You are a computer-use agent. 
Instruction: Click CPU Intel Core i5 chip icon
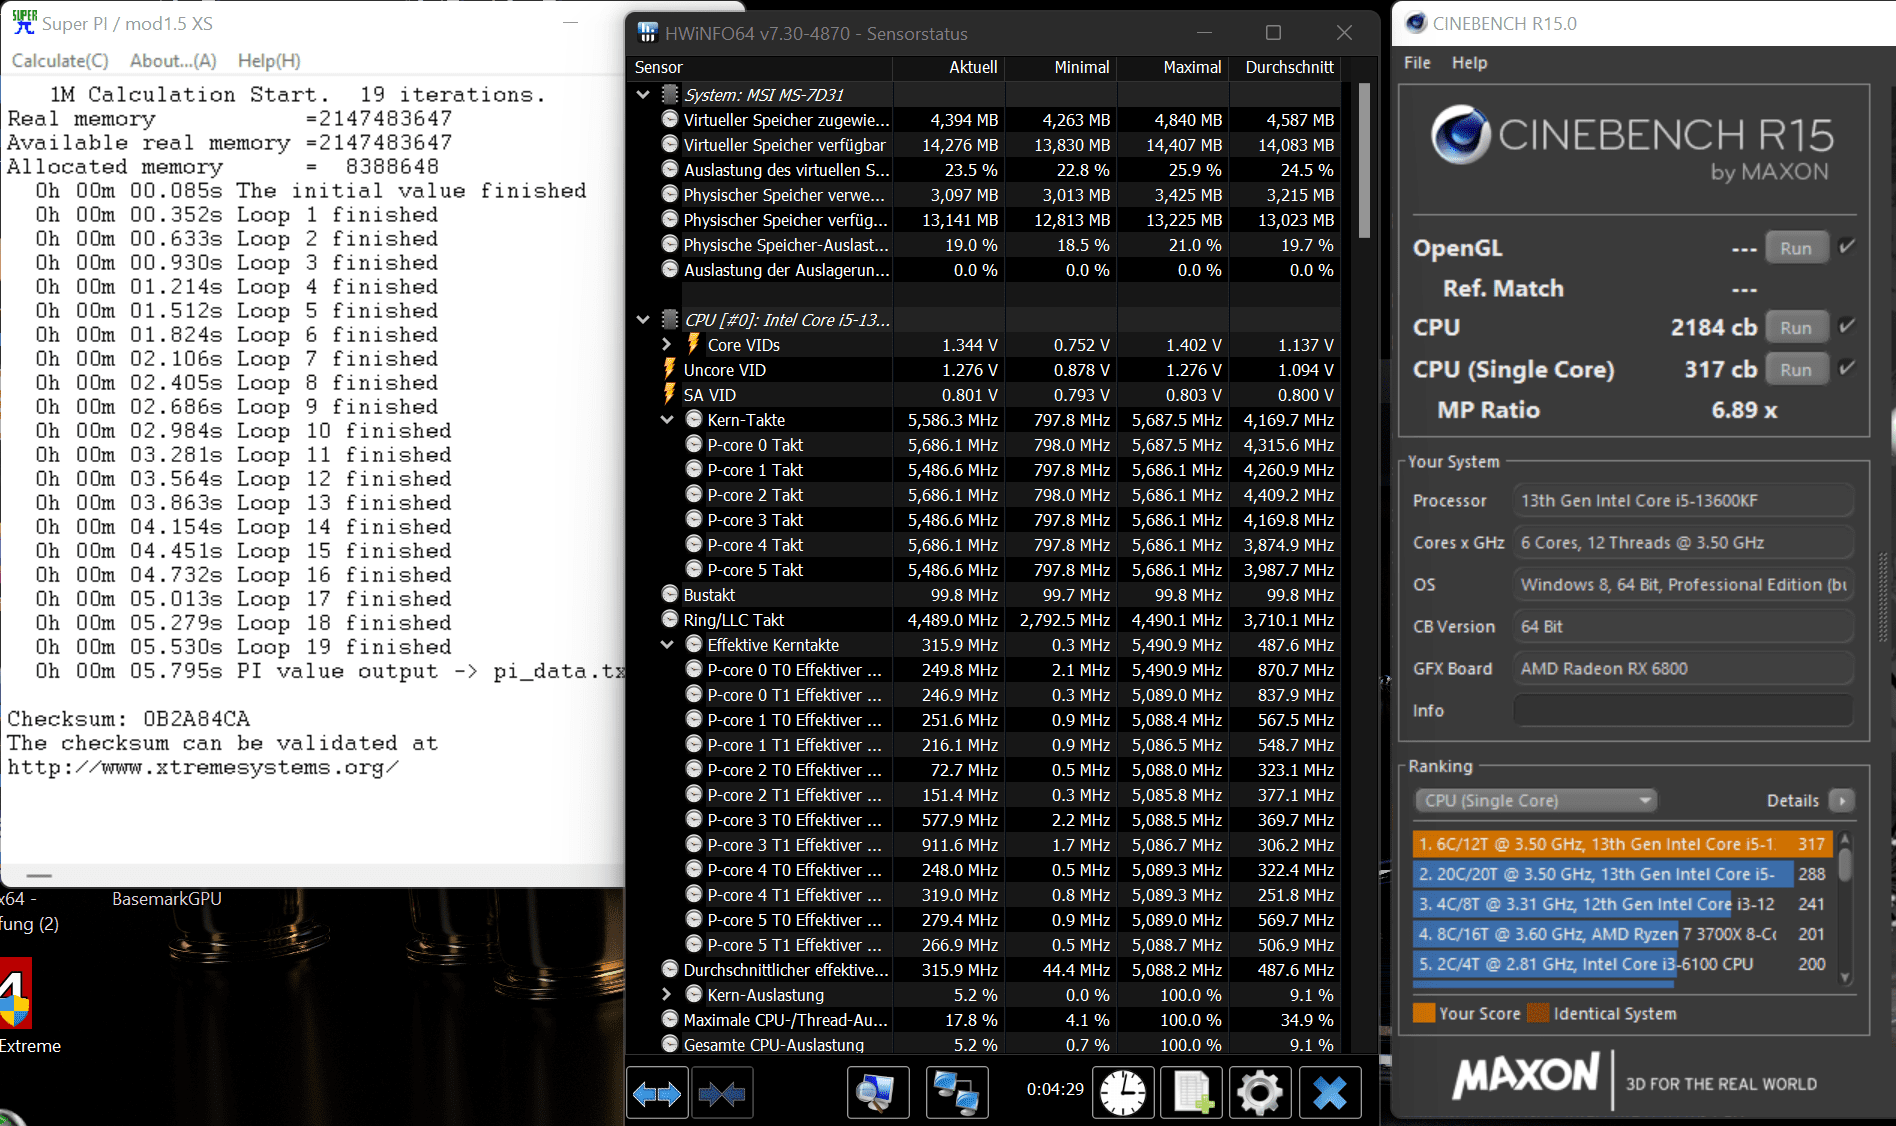click(x=670, y=319)
